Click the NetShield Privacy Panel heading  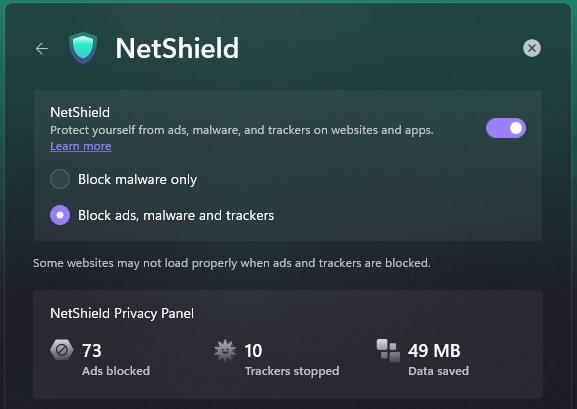(122, 313)
